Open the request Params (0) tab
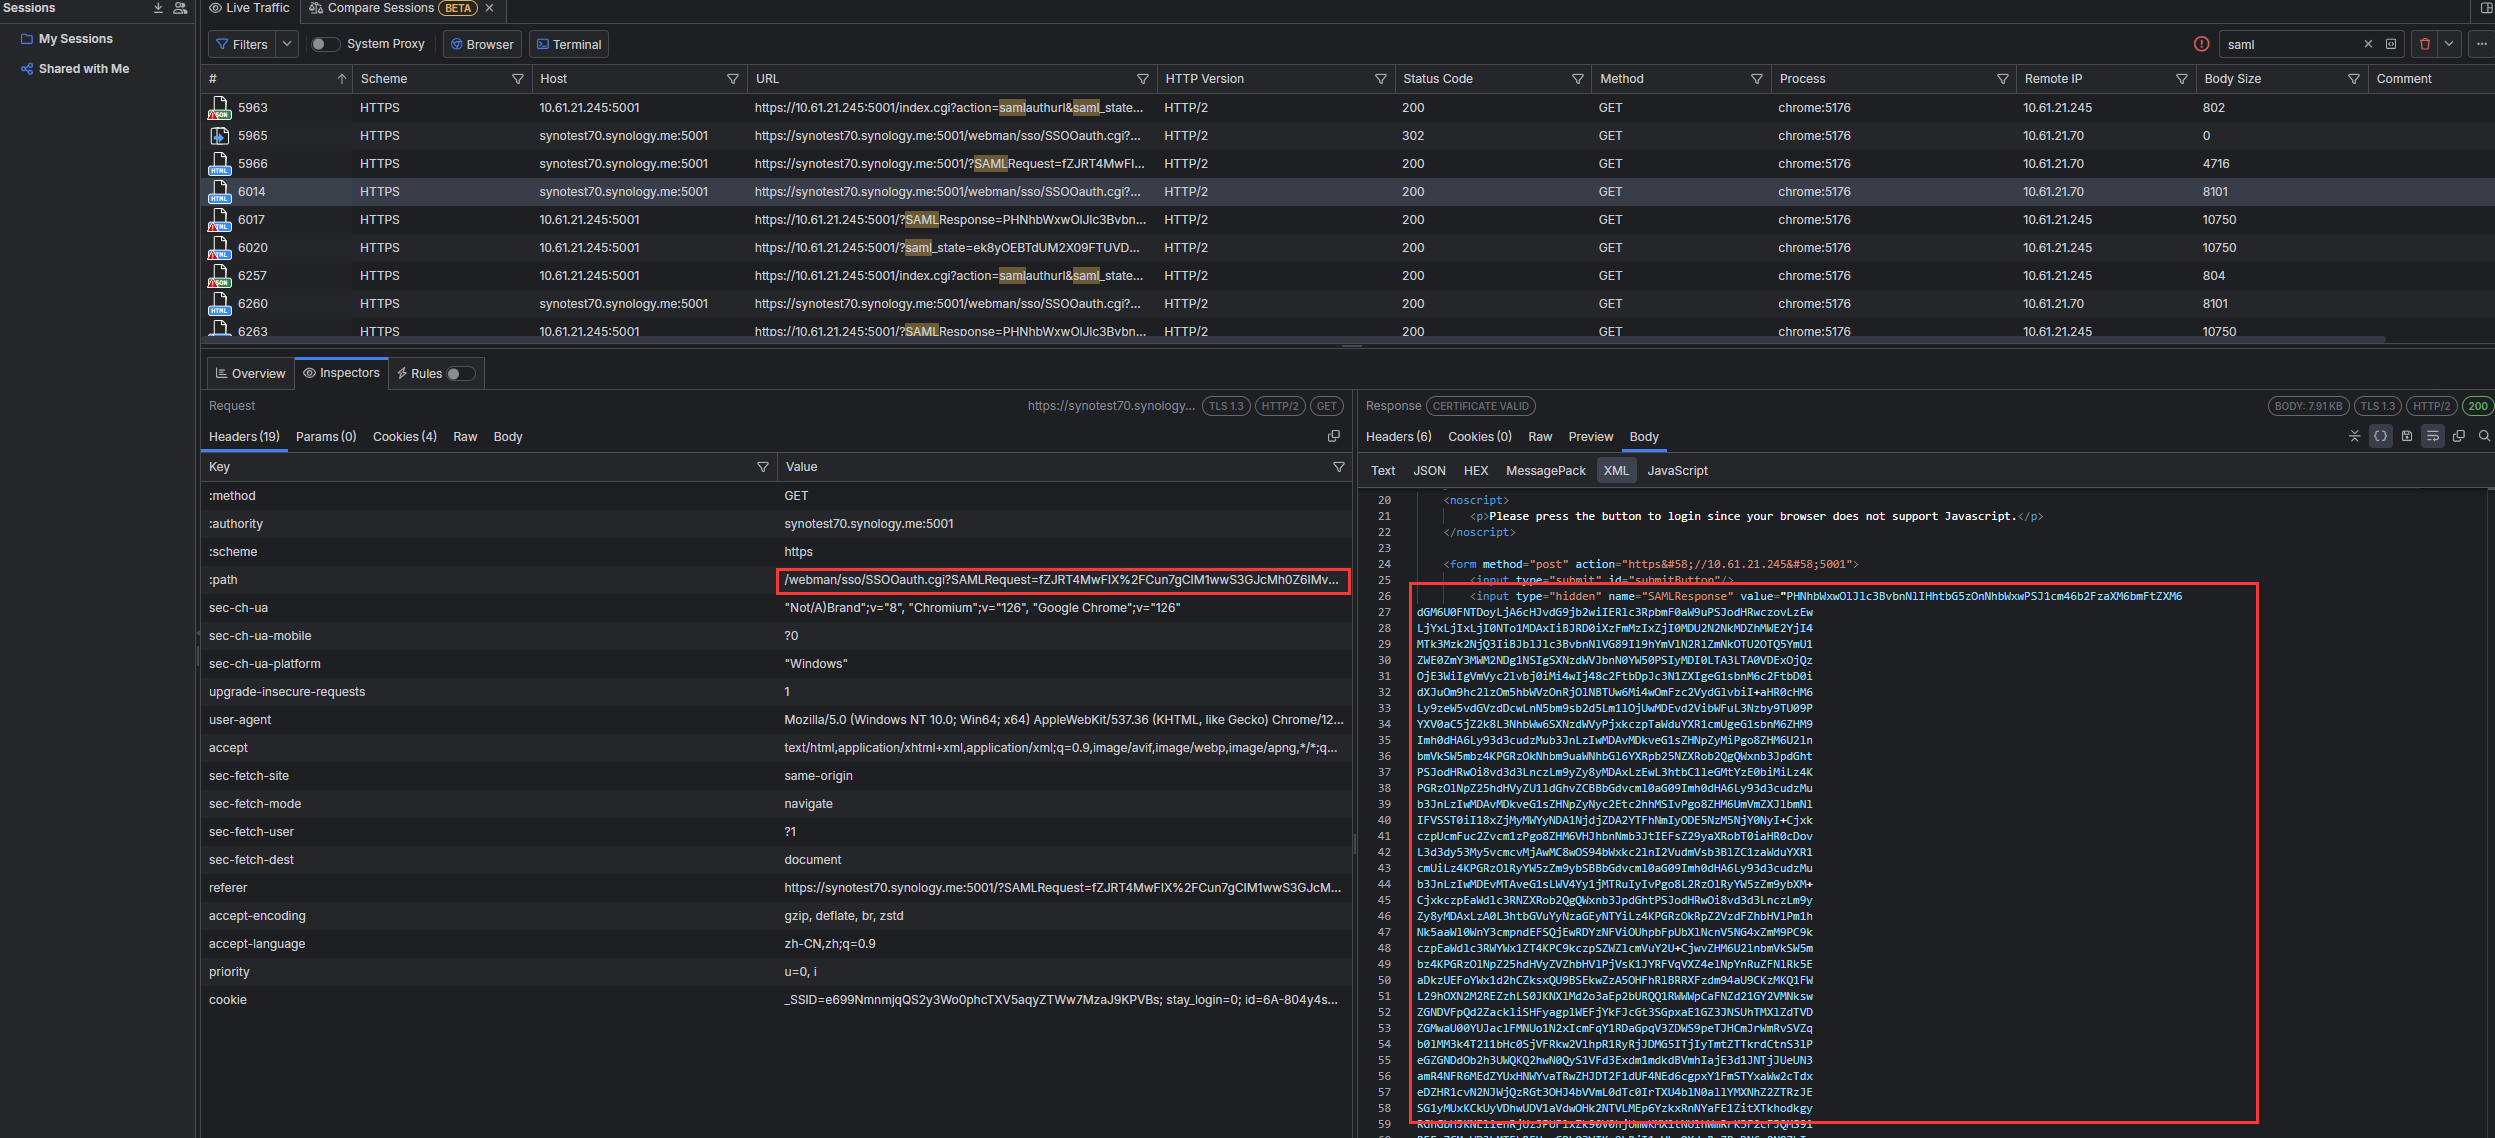 (x=326, y=437)
